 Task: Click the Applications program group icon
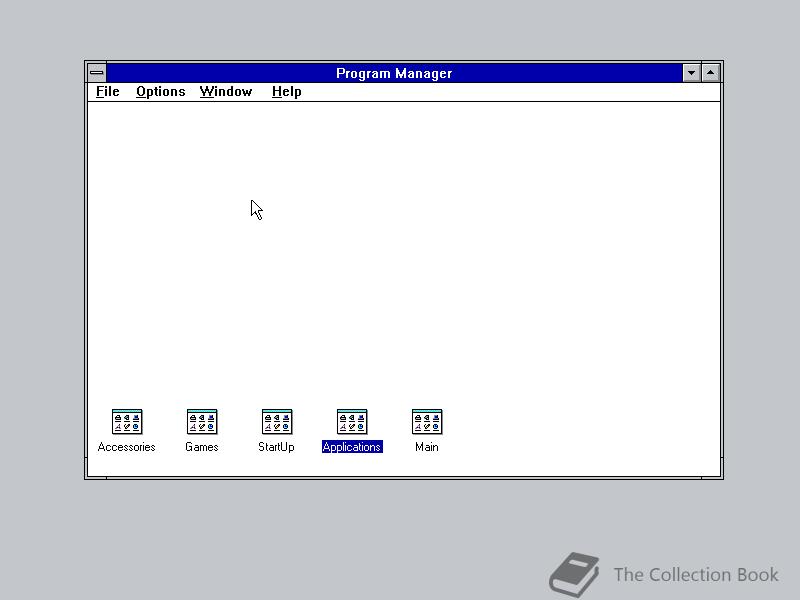click(352, 422)
